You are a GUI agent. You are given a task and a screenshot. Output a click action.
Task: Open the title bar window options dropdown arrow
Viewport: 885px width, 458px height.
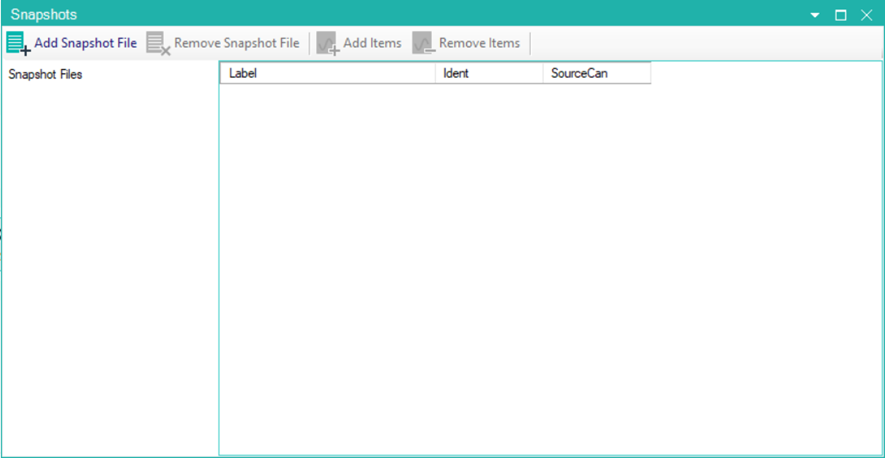[x=815, y=15]
